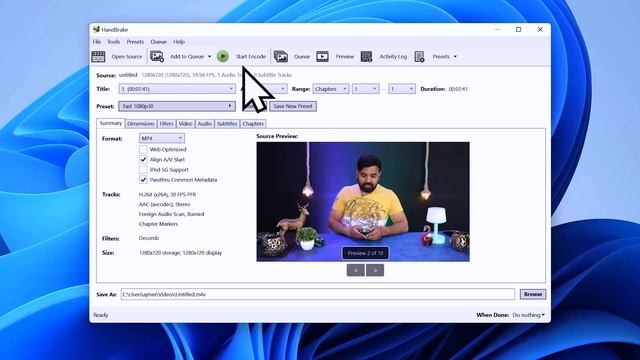Image resolution: width=640 pixels, height=360 pixels.
Task: Click the Preview toolbar label
Action: [x=345, y=57]
